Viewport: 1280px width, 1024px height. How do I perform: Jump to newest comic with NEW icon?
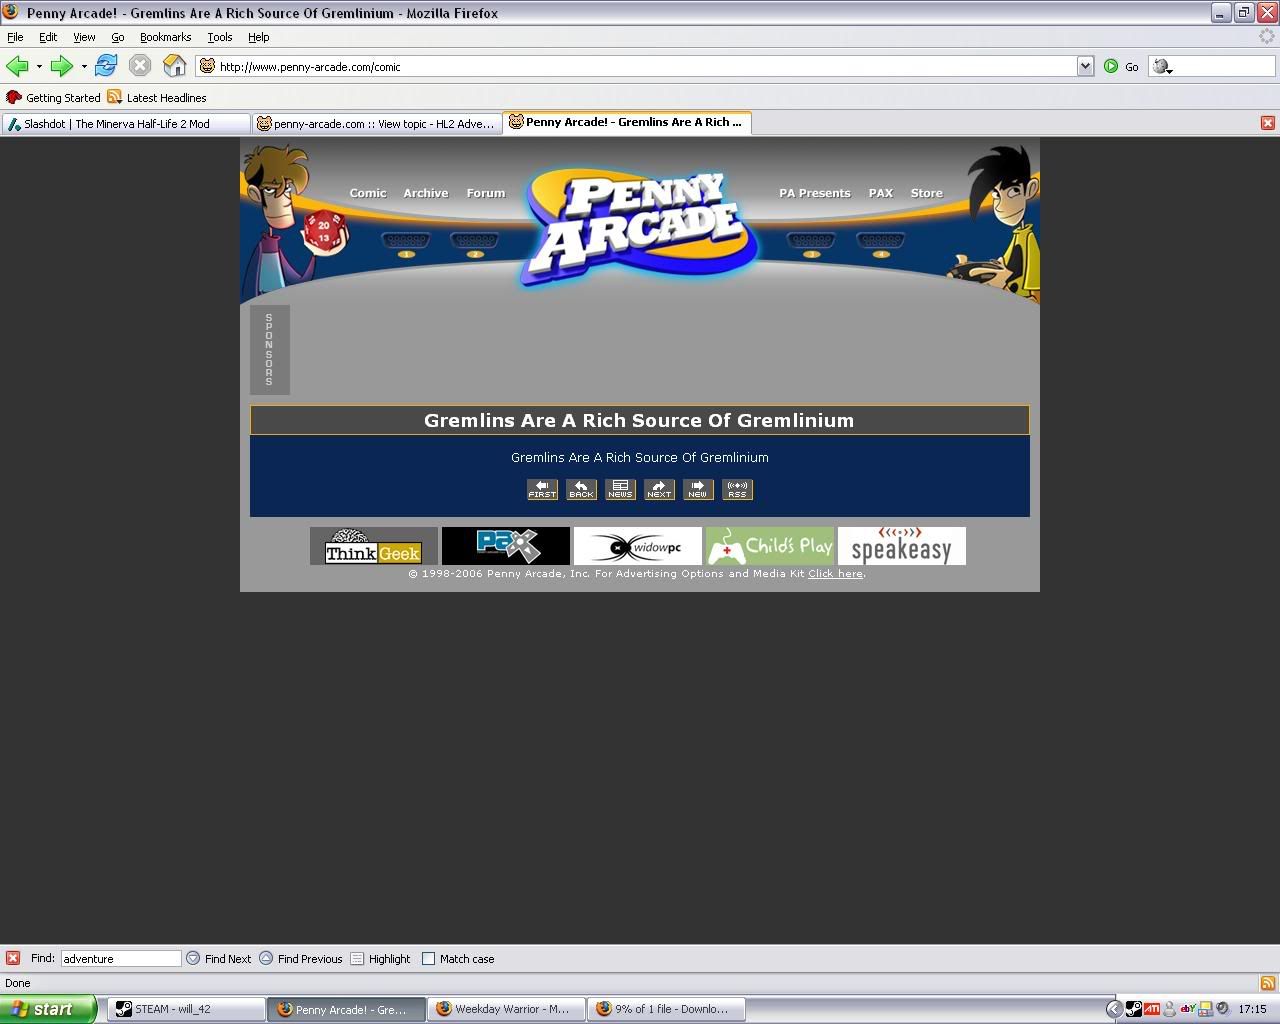[698, 489]
